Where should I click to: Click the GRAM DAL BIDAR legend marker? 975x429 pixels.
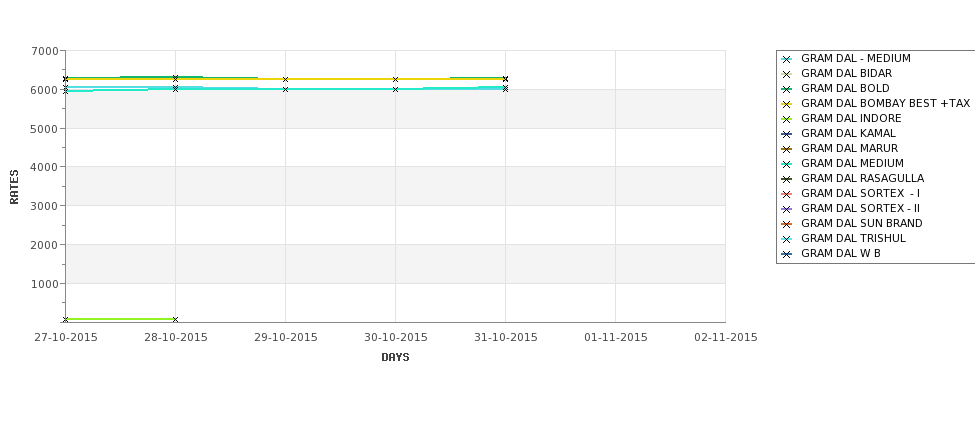coord(787,74)
